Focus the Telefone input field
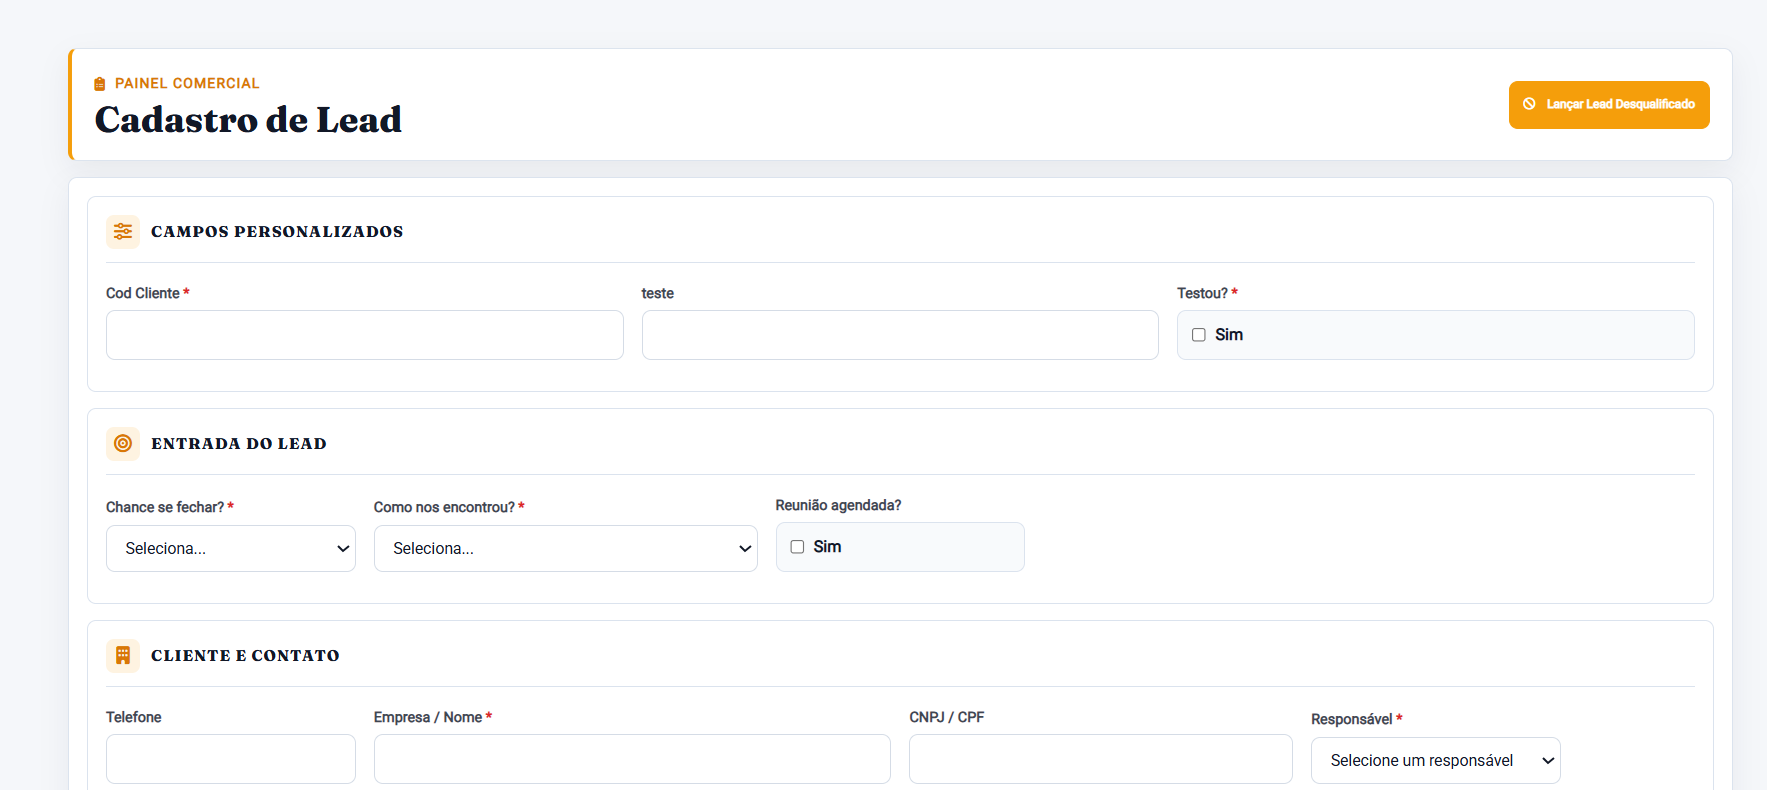 [231, 759]
